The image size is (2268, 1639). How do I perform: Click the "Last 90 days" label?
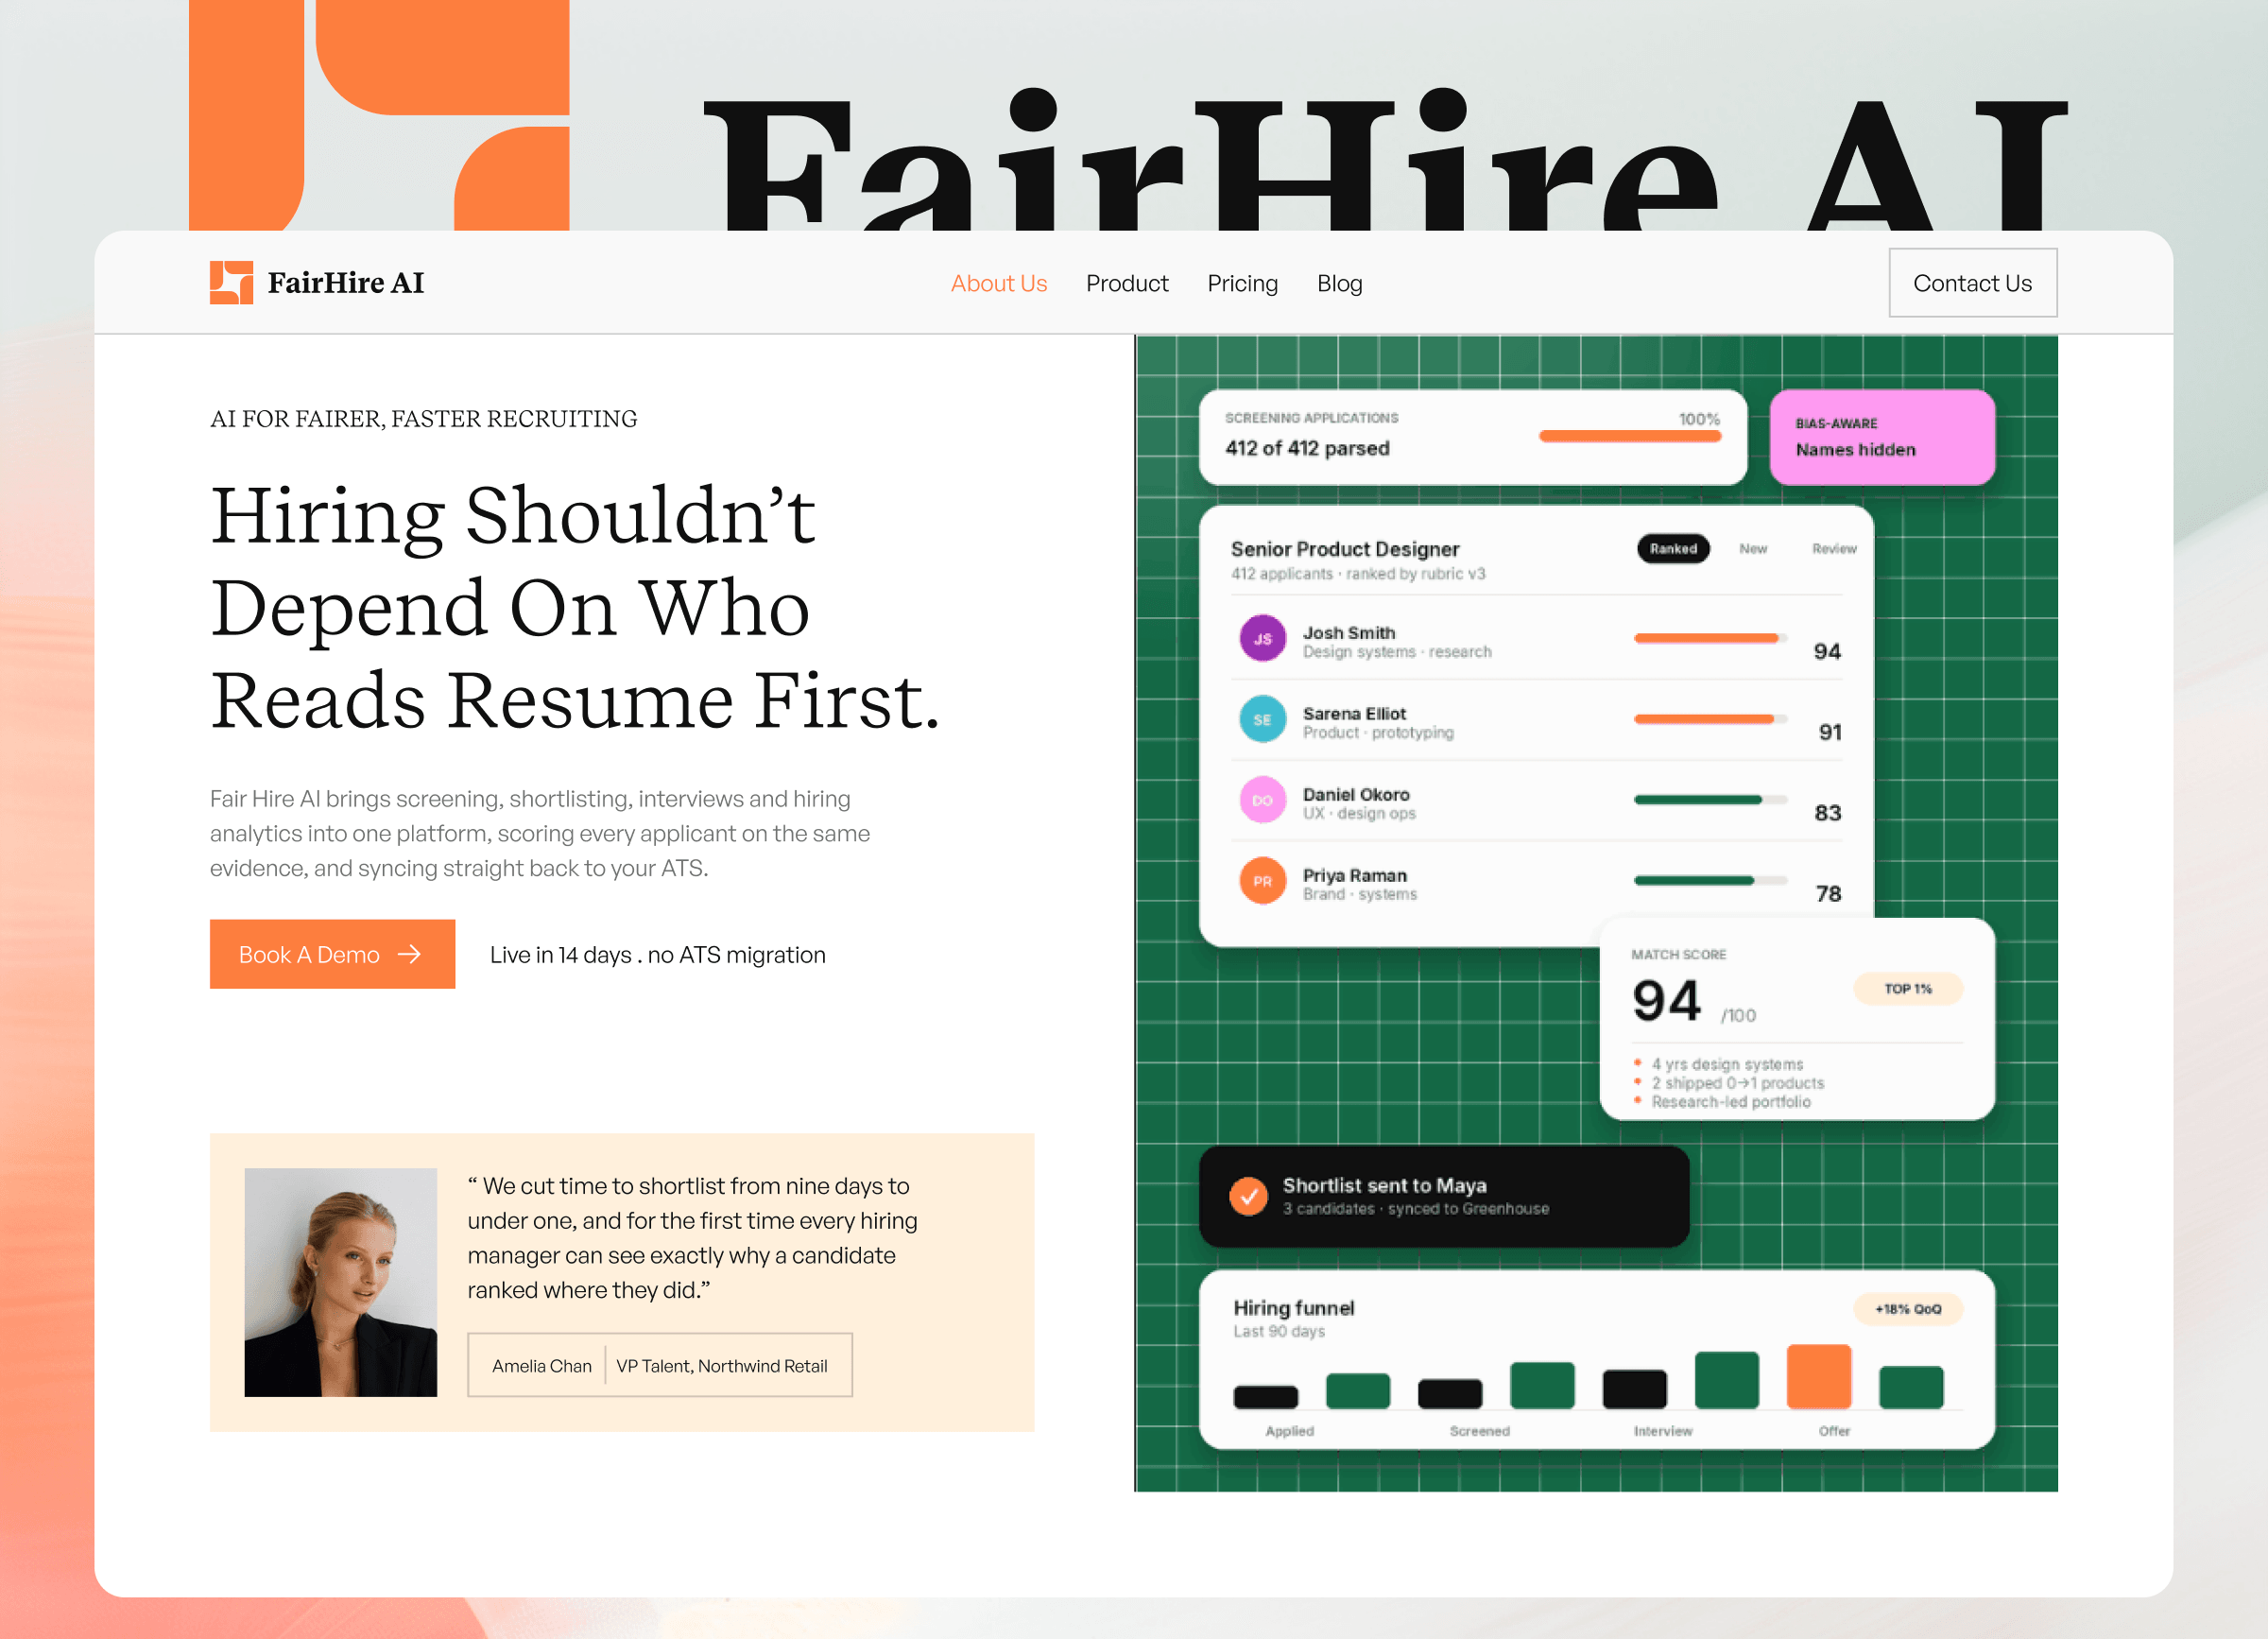coord(1278,1332)
